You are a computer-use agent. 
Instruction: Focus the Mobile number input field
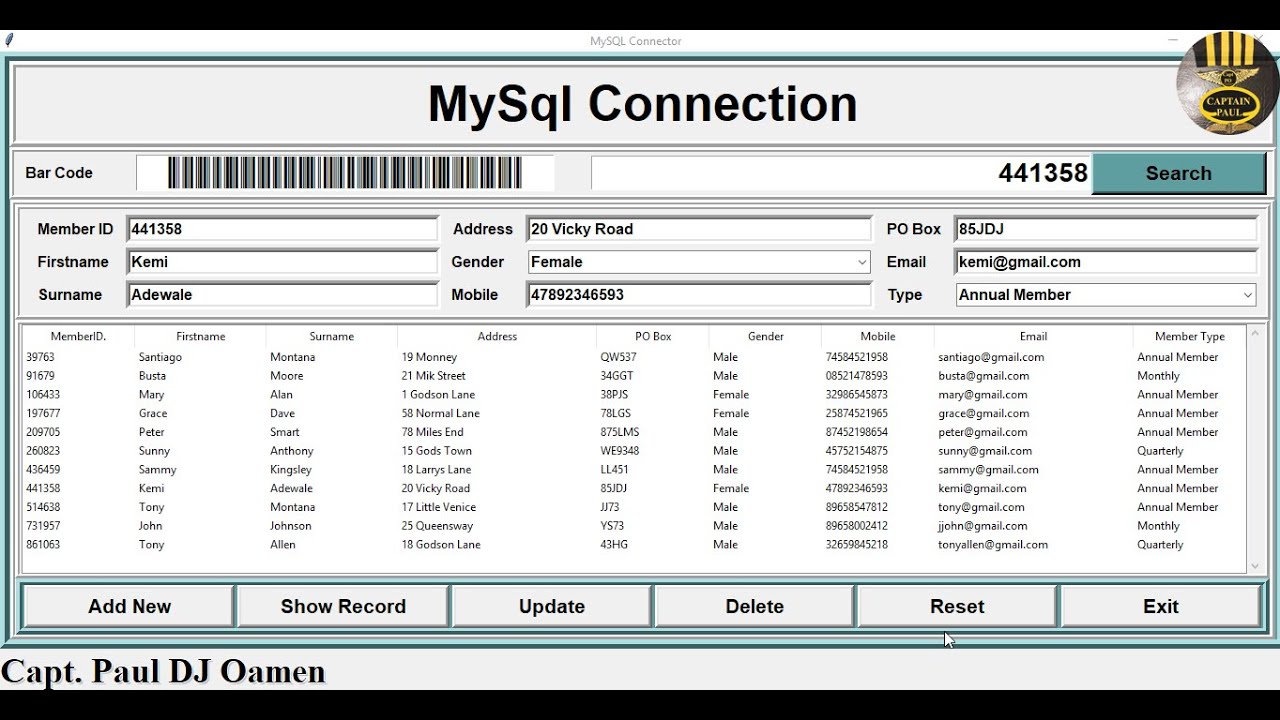[699, 295]
